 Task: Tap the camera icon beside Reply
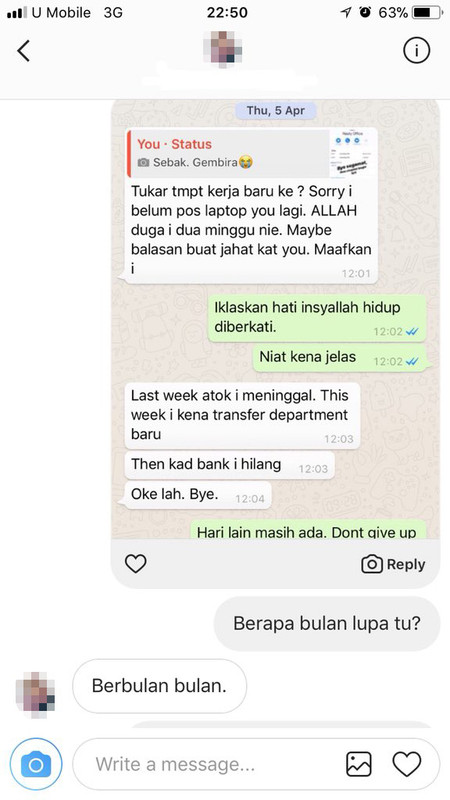(372, 564)
